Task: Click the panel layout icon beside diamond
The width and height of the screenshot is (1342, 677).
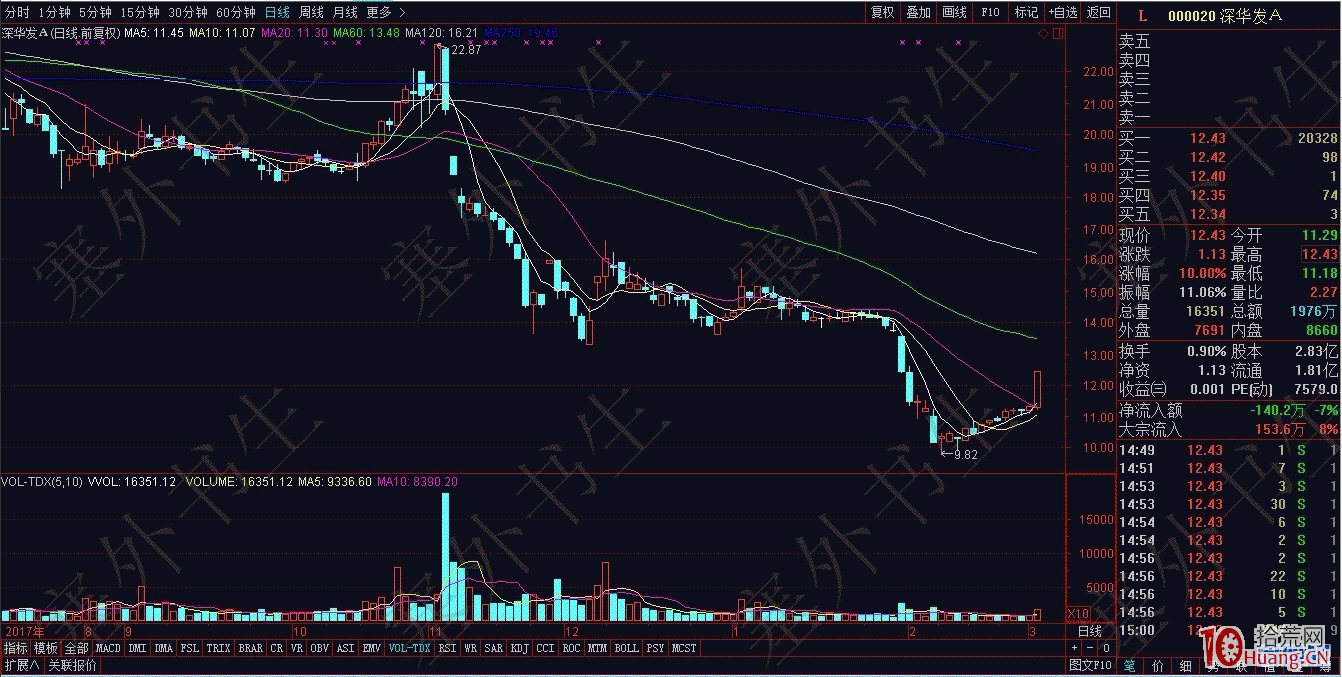Action: tap(1058, 34)
